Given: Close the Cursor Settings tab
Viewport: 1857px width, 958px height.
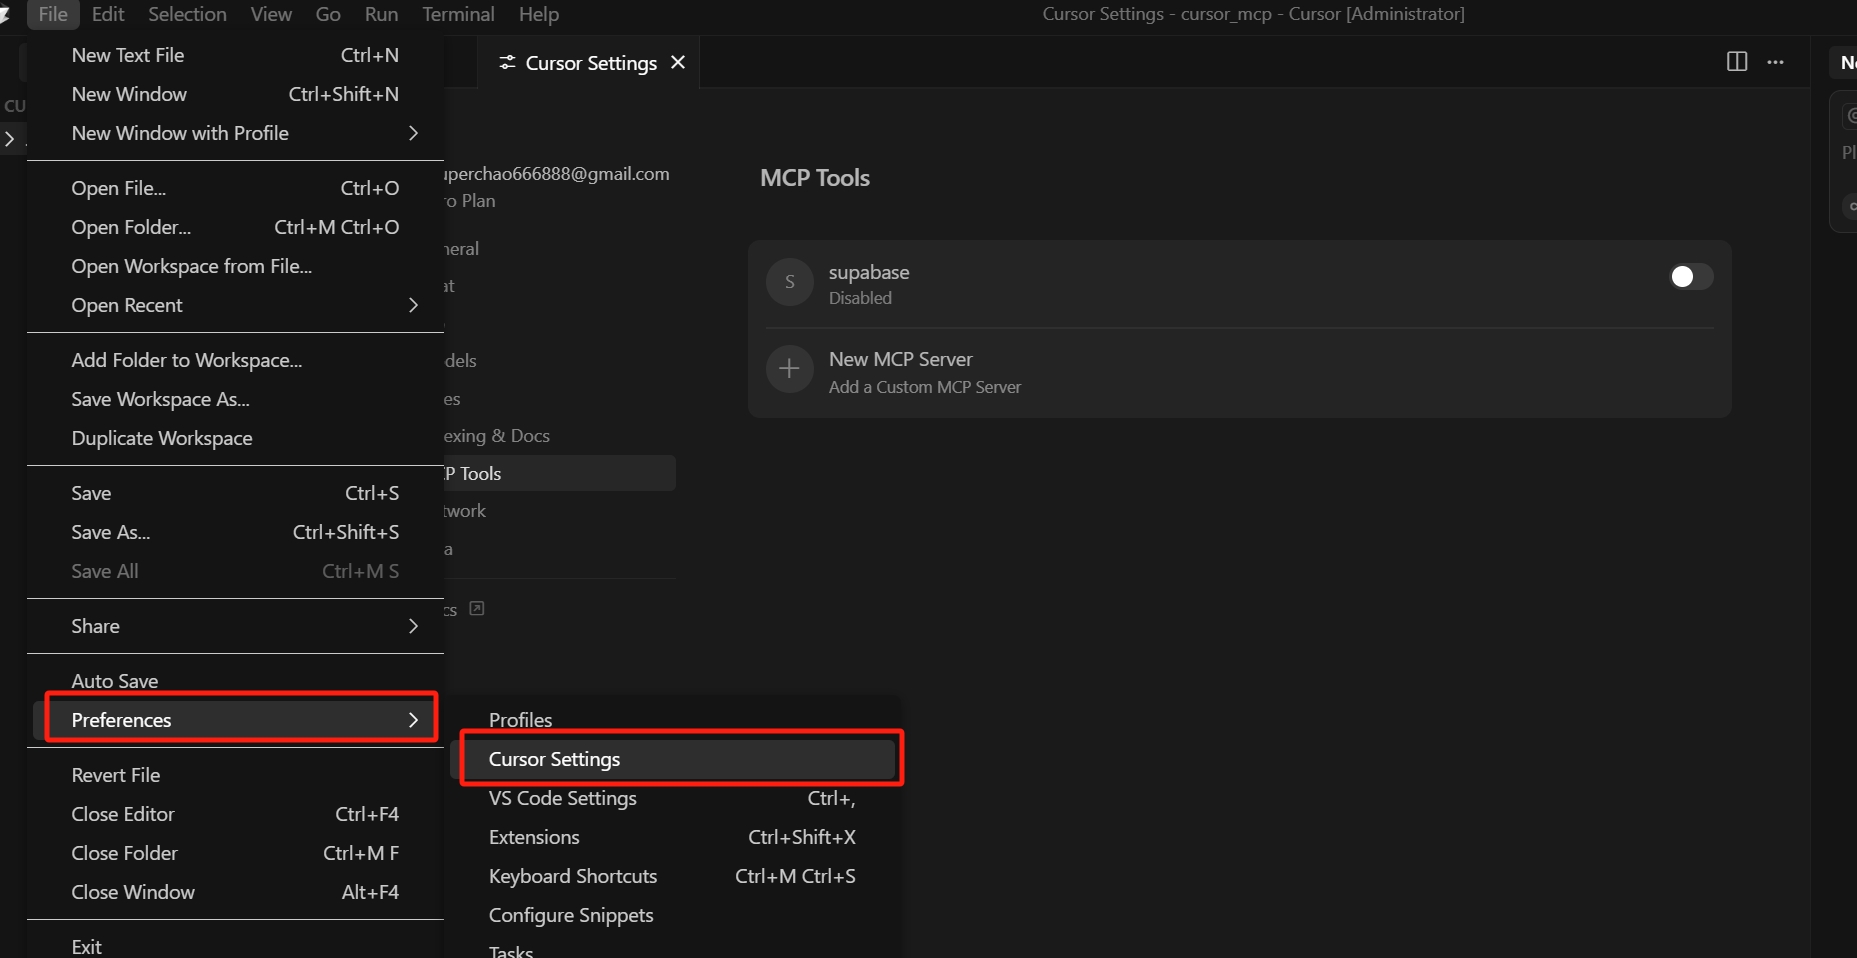Looking at the screenshot, I should (x=678, y=62).
